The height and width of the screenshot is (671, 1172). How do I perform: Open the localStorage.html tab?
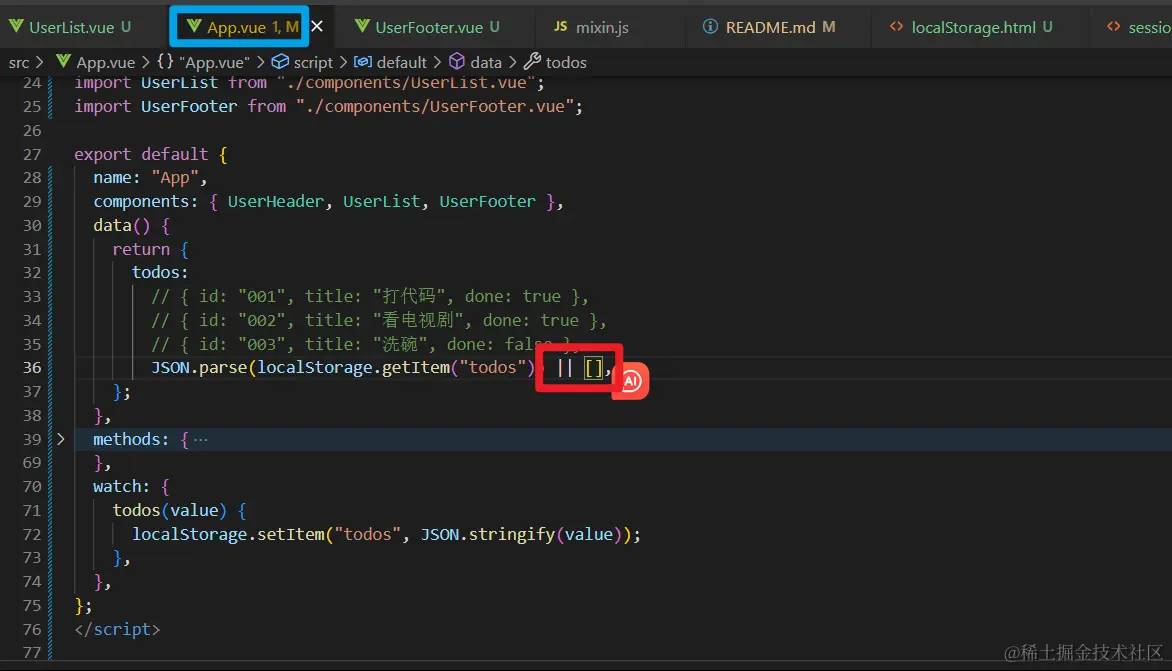click(971, 28)
